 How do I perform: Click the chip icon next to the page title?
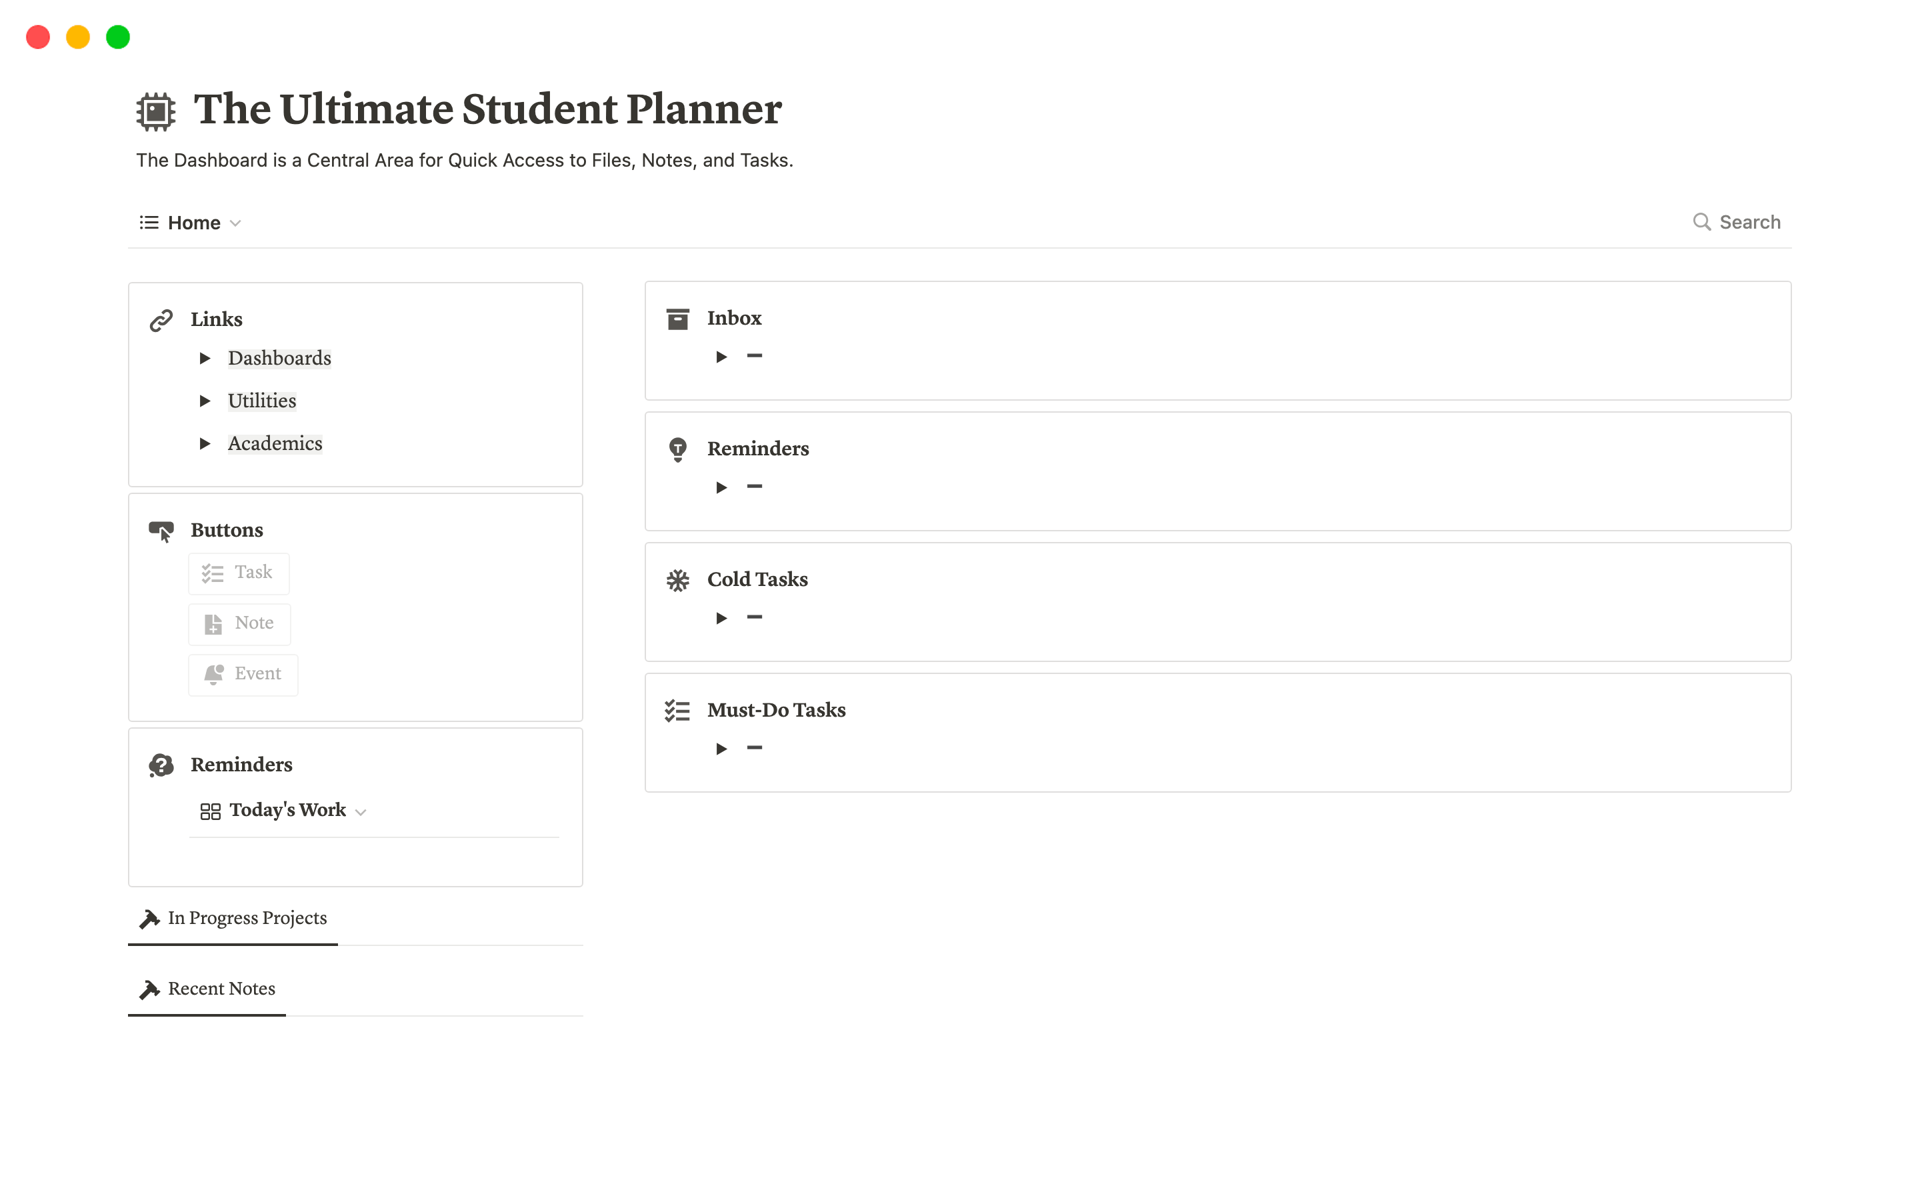point(155,110)
